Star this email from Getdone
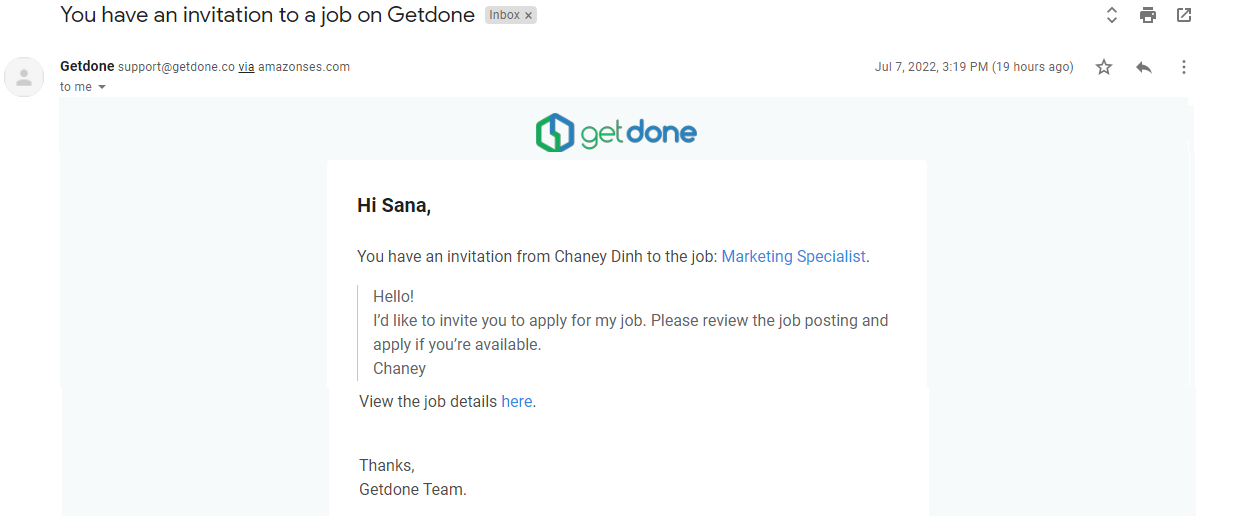Screen dimensions: 1236x516 pyautogui.click(x=1104, y=67)
